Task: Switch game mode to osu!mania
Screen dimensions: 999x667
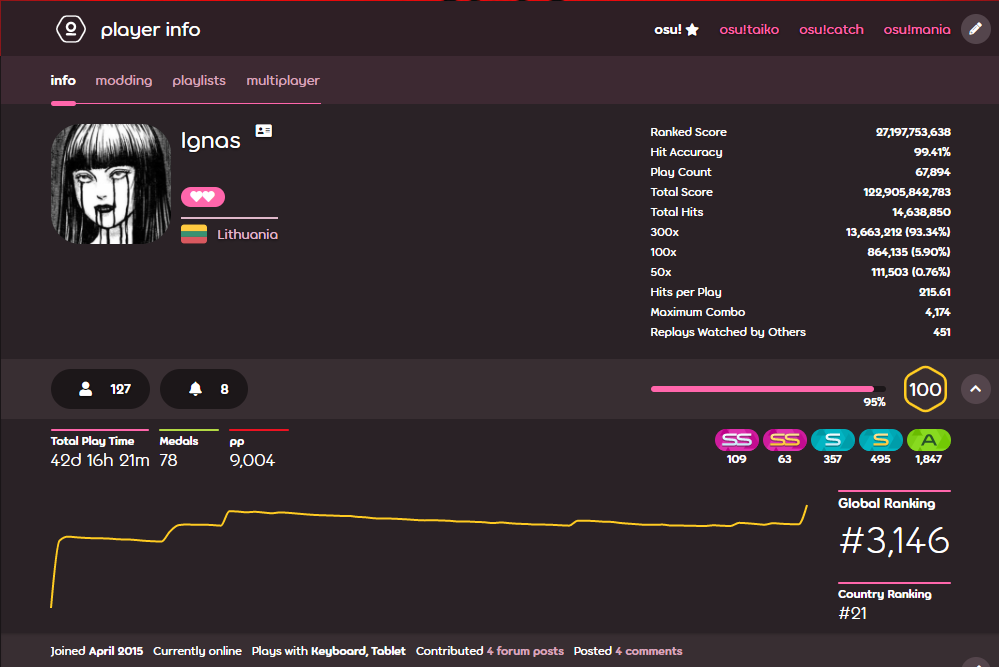Action: click(917, 29)
